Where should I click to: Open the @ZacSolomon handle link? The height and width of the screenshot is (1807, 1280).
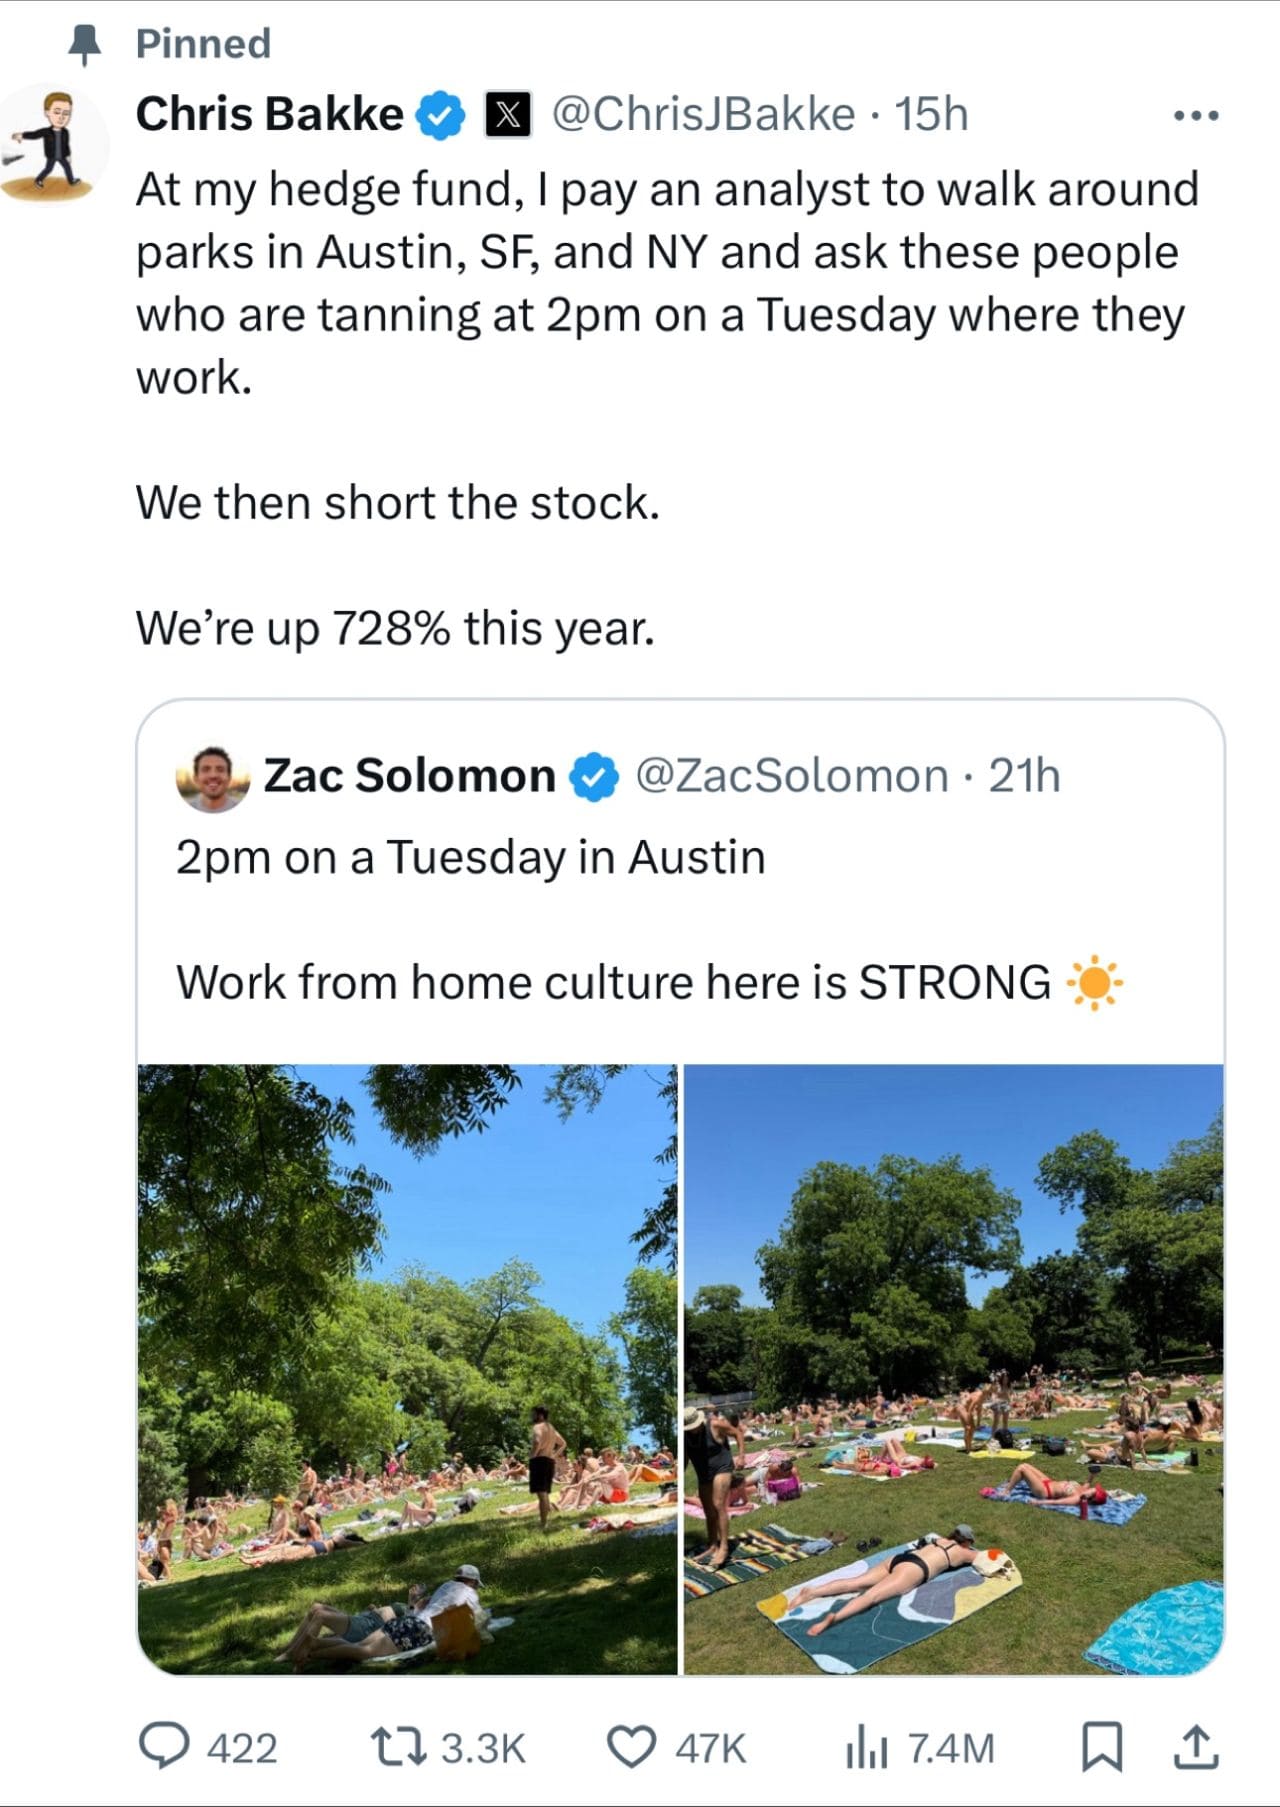click(792, 776)
